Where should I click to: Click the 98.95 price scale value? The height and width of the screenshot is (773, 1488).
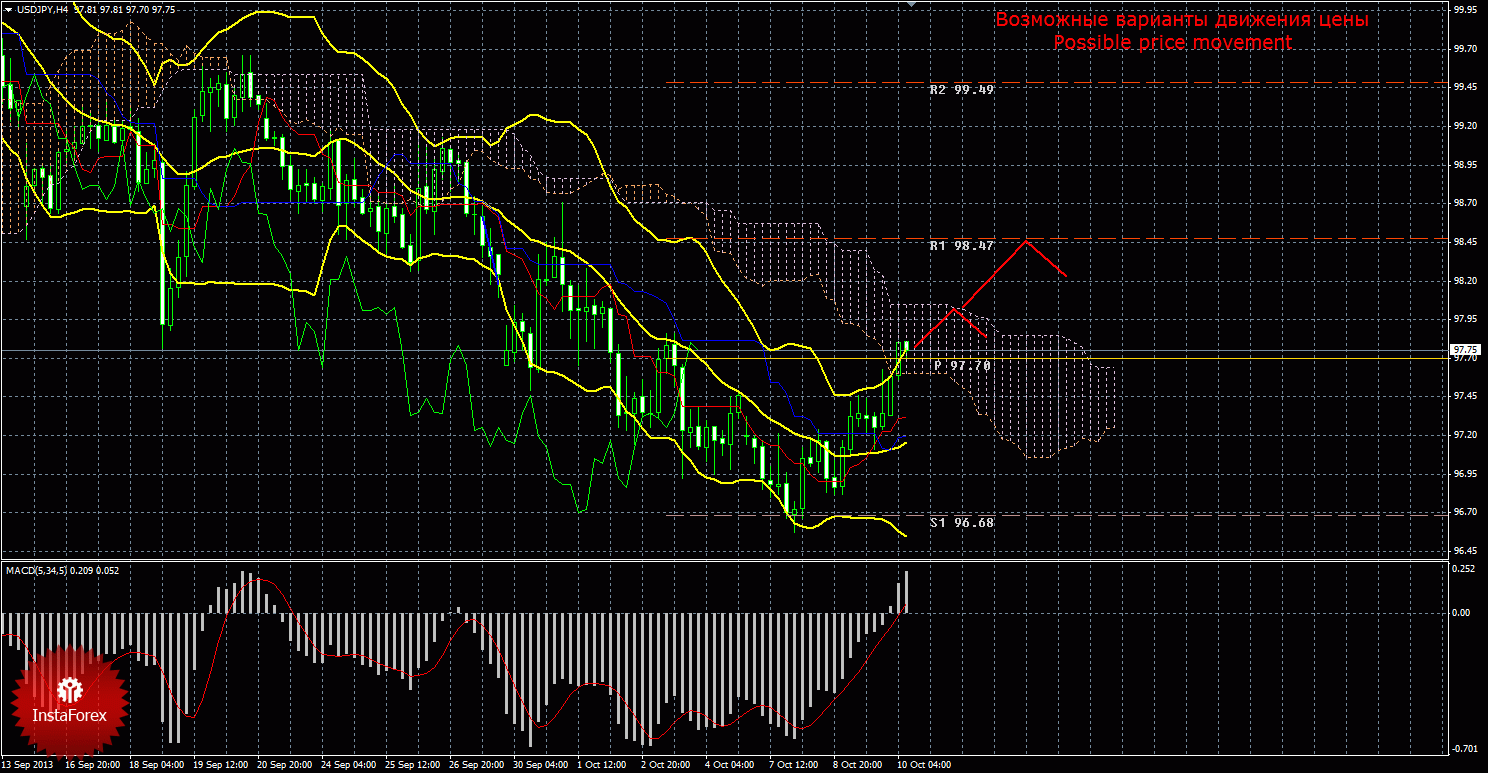click(x=1464, y=164)
